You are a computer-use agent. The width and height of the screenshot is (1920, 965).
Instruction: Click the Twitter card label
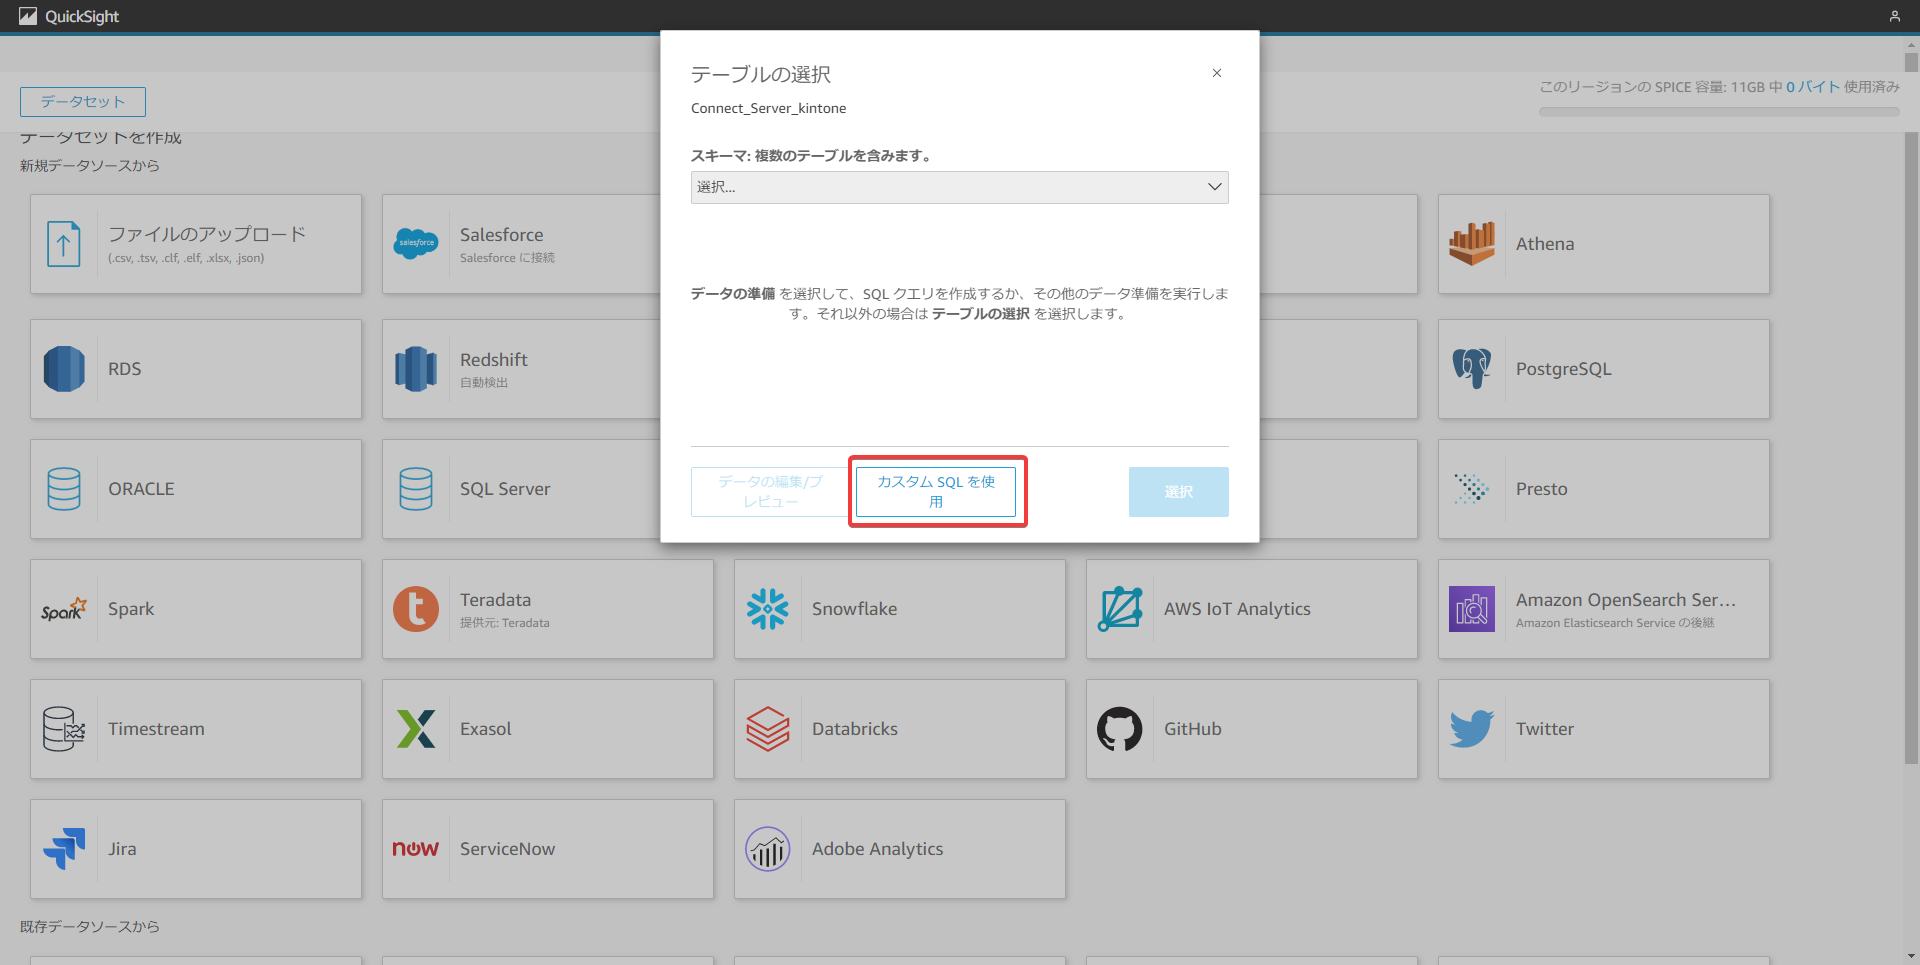[x=1545, y=729]
